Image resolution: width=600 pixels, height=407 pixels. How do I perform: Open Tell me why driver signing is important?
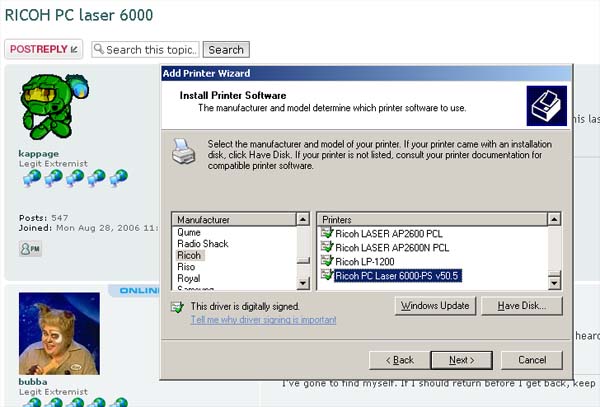click(264, 320)
